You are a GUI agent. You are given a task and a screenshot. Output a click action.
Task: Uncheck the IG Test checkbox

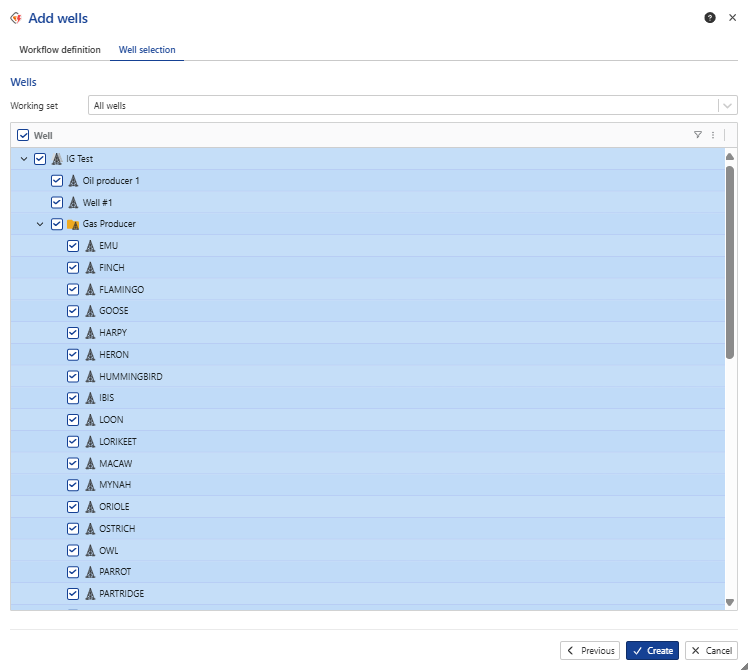pyautogui.click(x=40, y=158)
